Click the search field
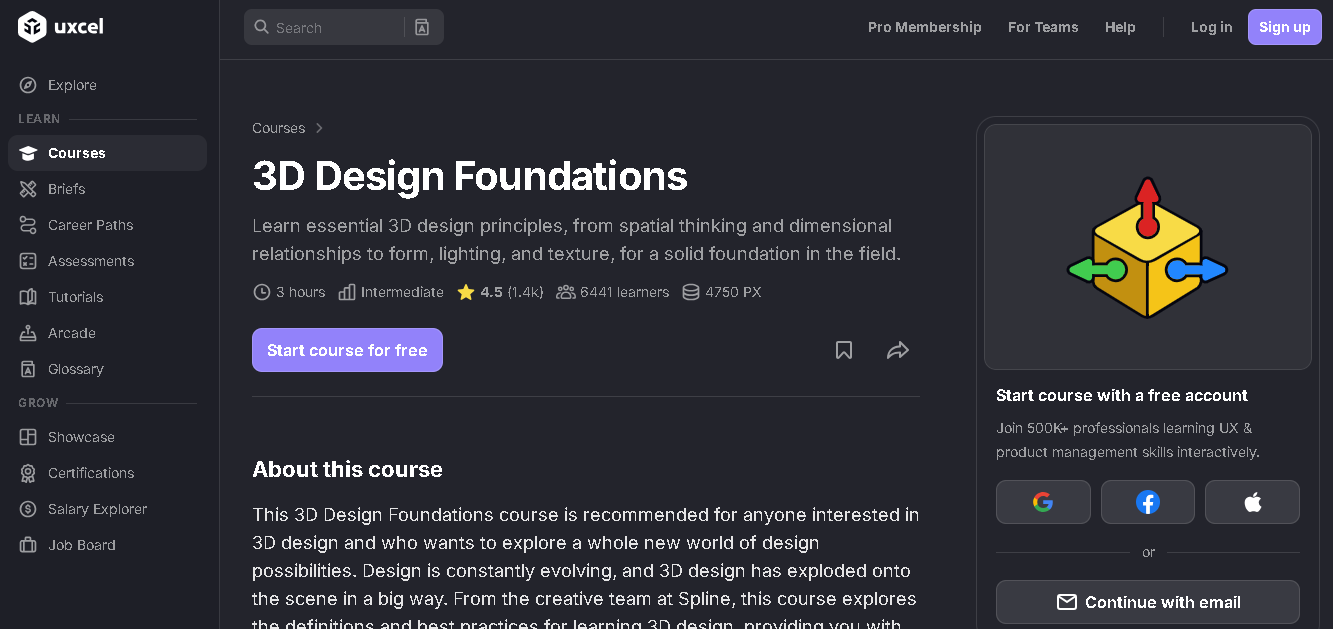 pyautogui.click(x=330, y=27)
